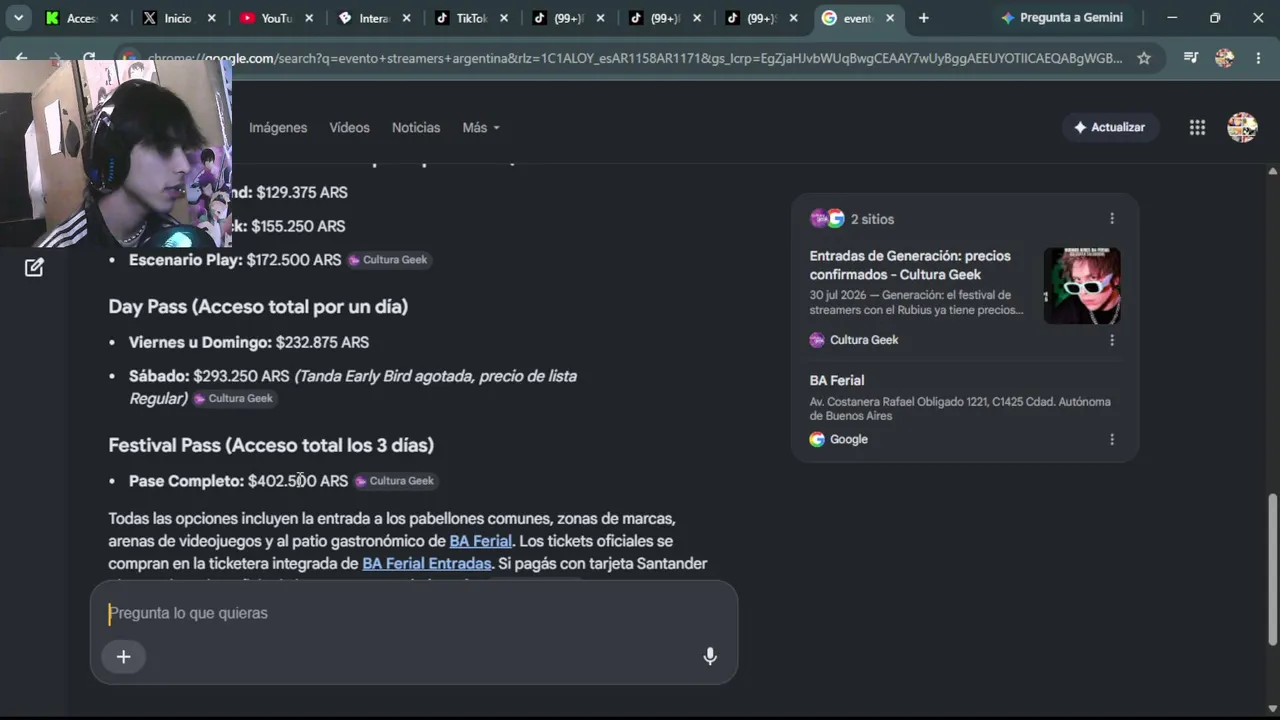Image resolution: width=1280 pixels, height=720 pixels.
Task: Open the tab search dropdown arrow
Action: [18, 18]
